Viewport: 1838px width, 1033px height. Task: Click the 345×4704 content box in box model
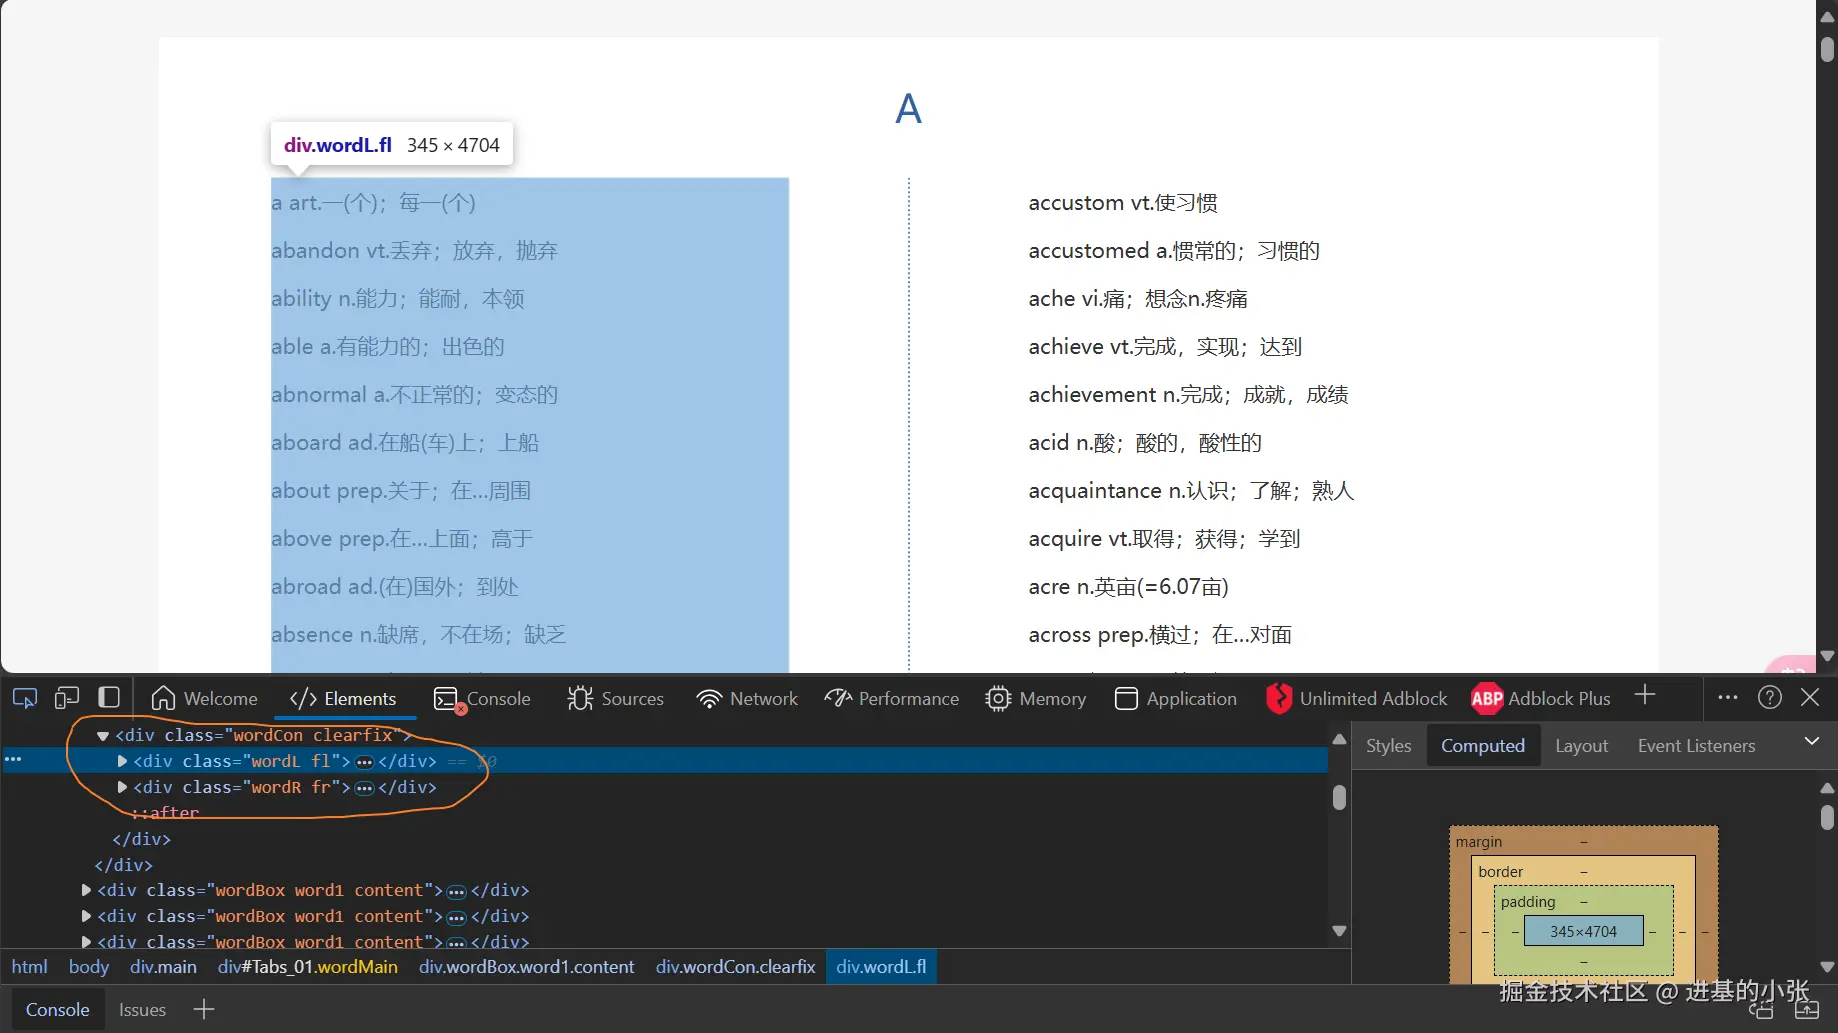[1584, 932]
